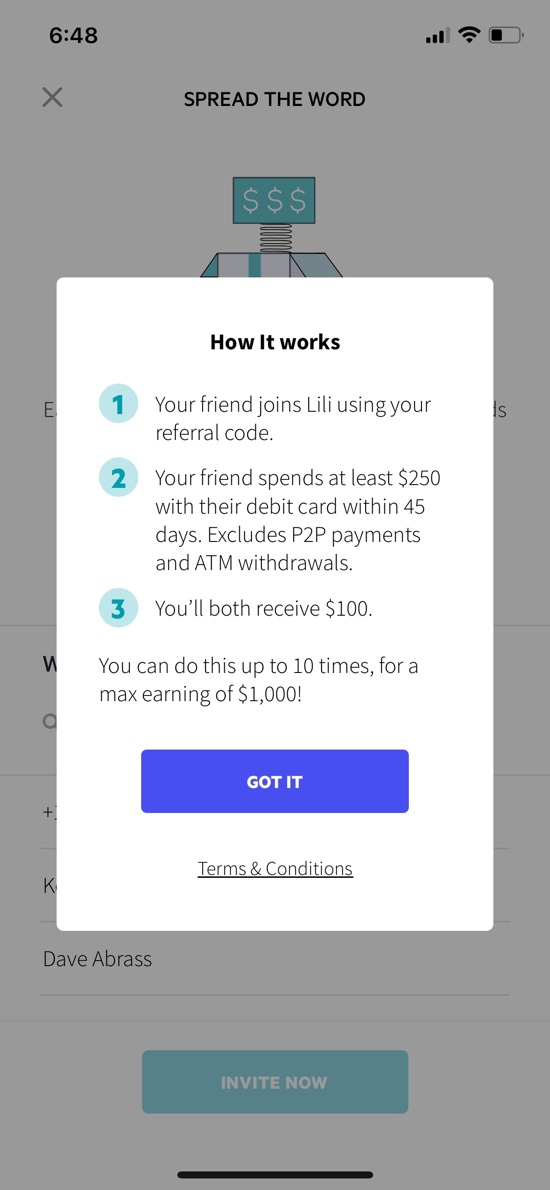Tap the You'll both receive $100 text
This screenshot has width=550, height=1190.
264,609
